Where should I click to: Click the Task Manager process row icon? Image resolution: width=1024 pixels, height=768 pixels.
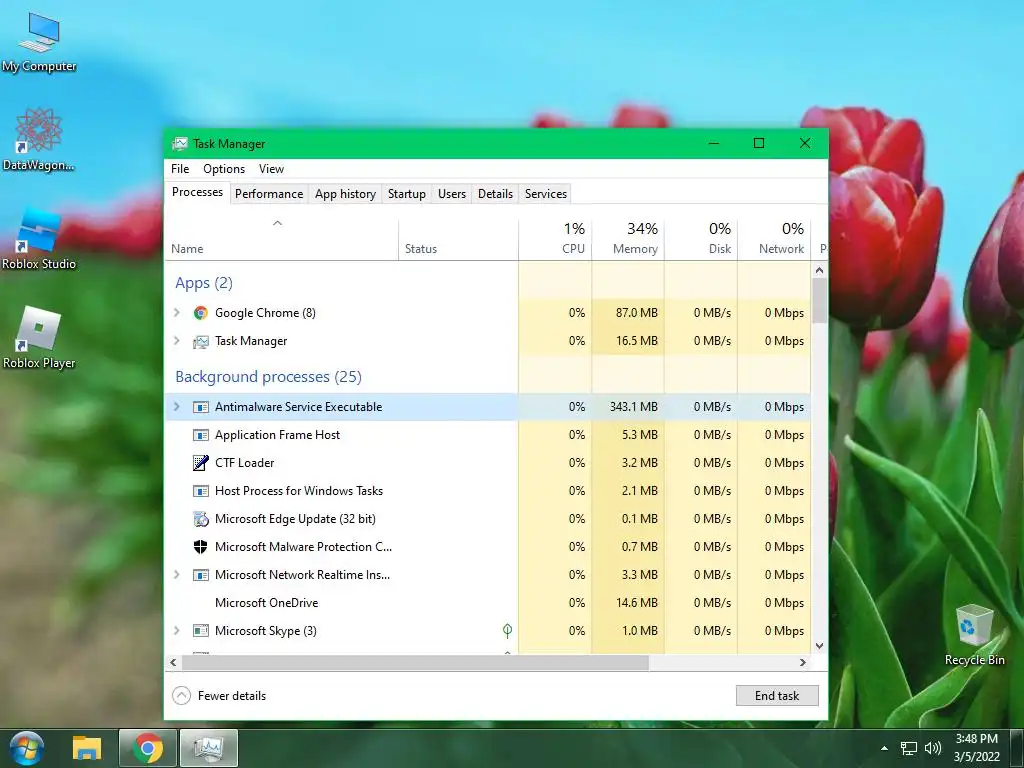(x=200, y=341)
